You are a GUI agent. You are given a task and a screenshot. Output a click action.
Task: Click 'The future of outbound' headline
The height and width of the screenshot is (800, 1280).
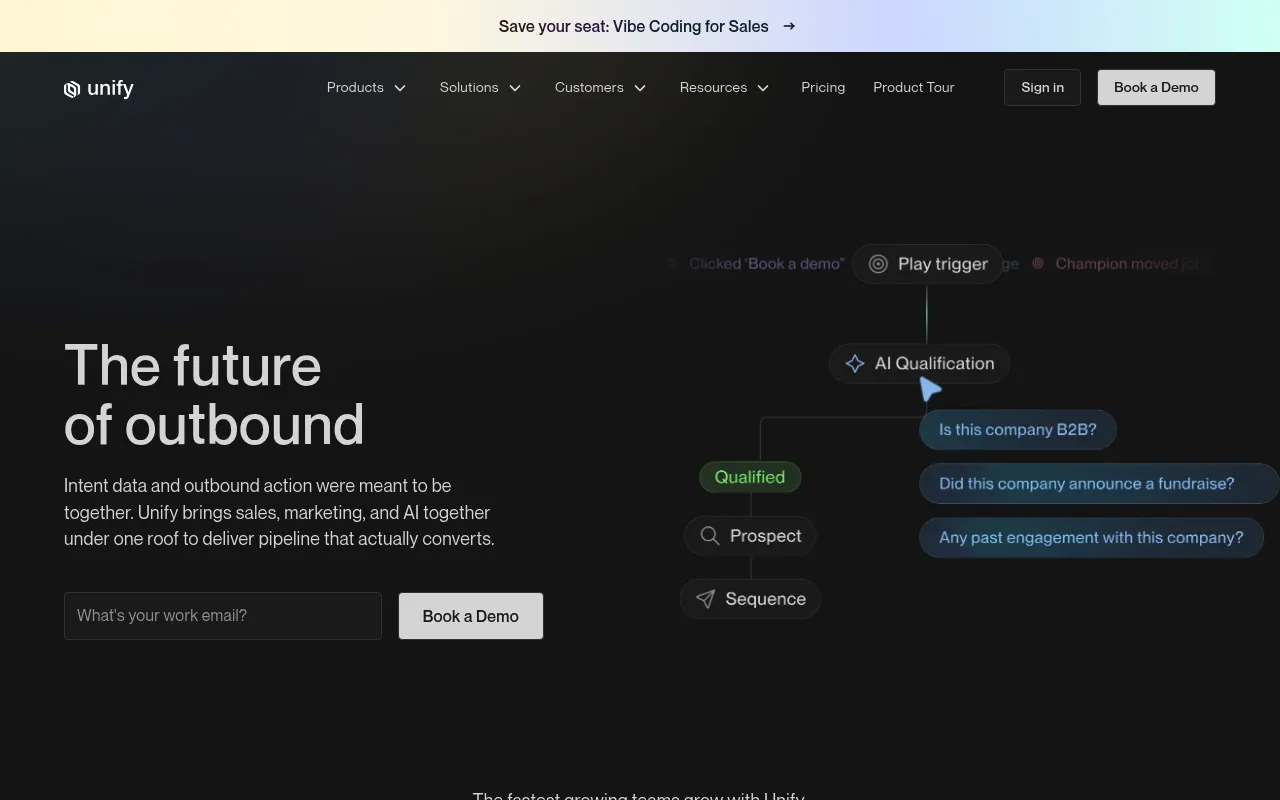tap(214, 395)
